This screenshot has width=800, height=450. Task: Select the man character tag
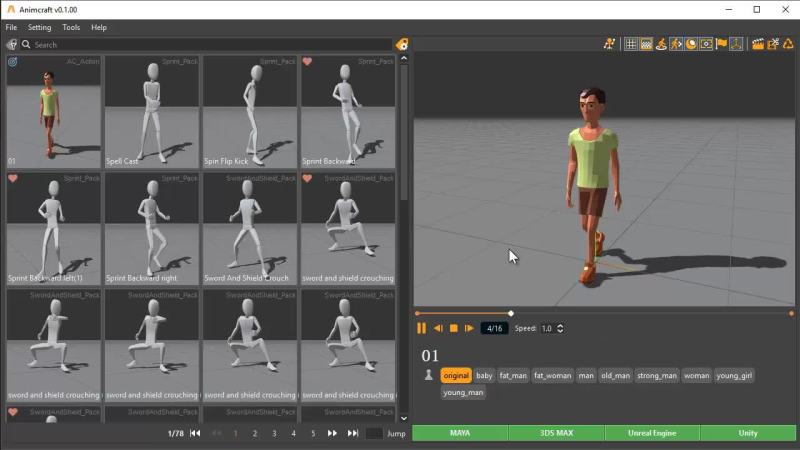pos(586,376)
